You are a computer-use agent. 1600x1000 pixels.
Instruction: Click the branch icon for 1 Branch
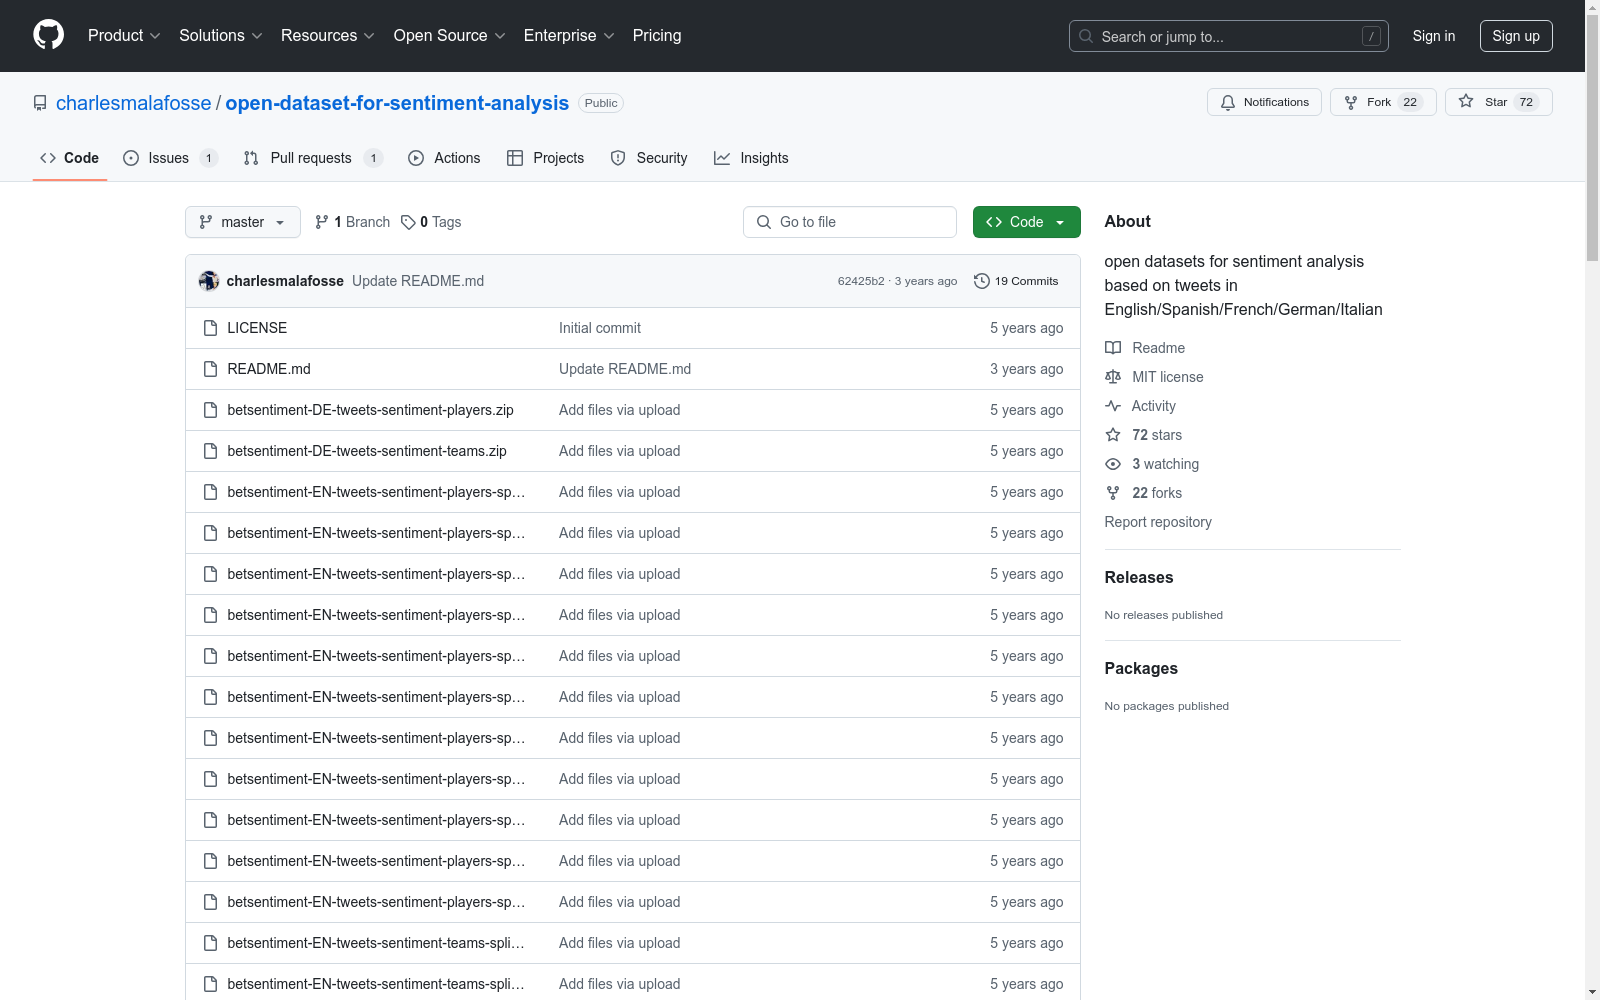(322, 222)
